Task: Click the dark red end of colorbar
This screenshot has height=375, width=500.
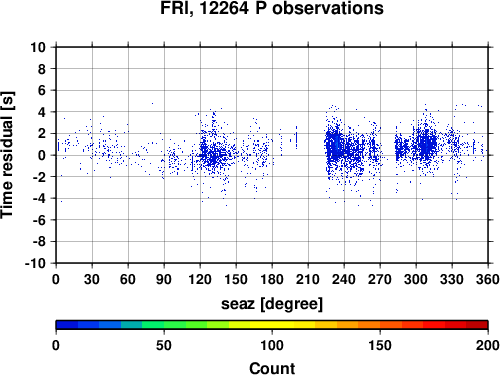Action: coord(477,325)
